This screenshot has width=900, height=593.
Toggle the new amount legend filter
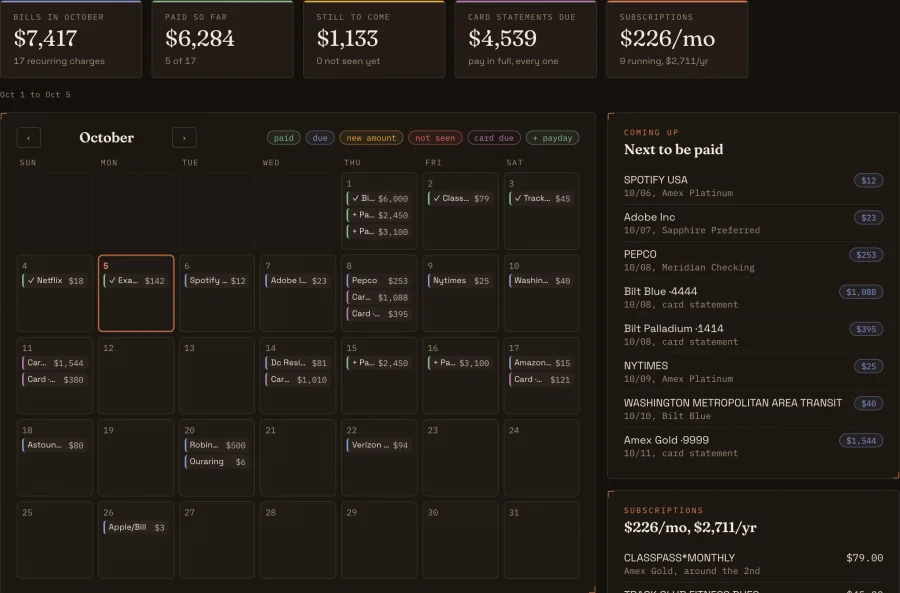click(371, 138)
